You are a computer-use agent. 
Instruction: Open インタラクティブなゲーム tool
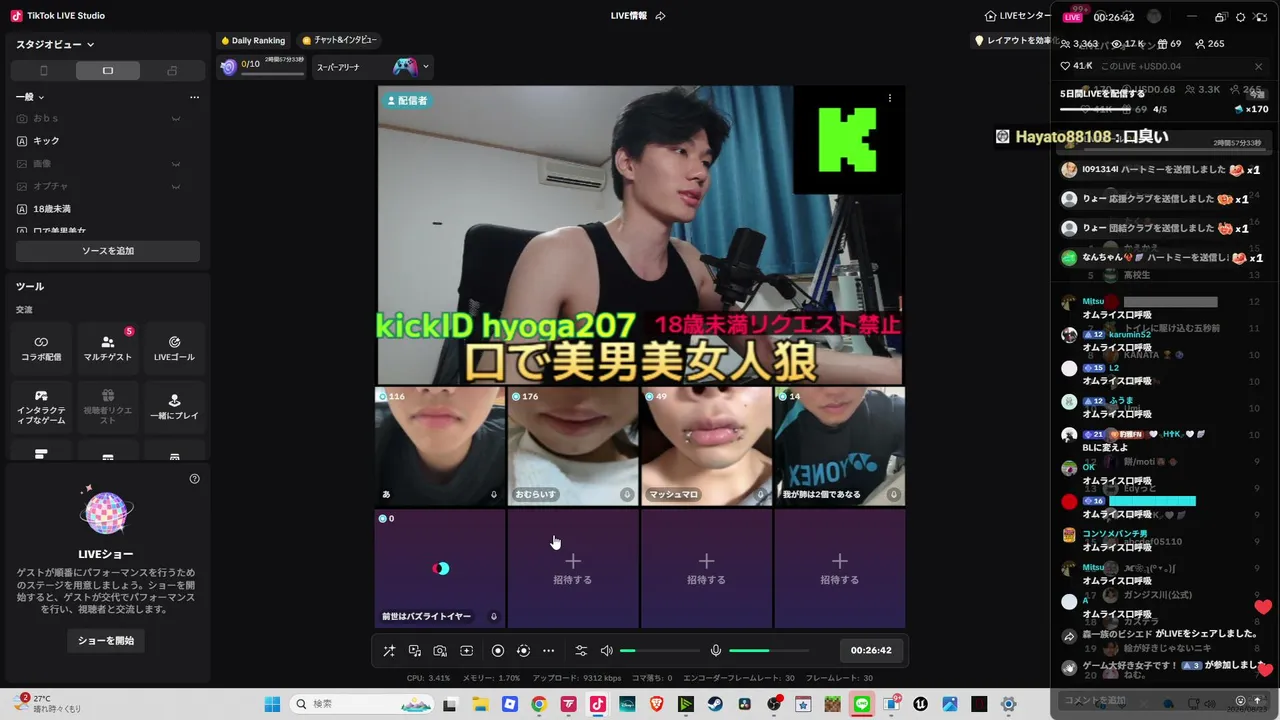coord(41,407)
